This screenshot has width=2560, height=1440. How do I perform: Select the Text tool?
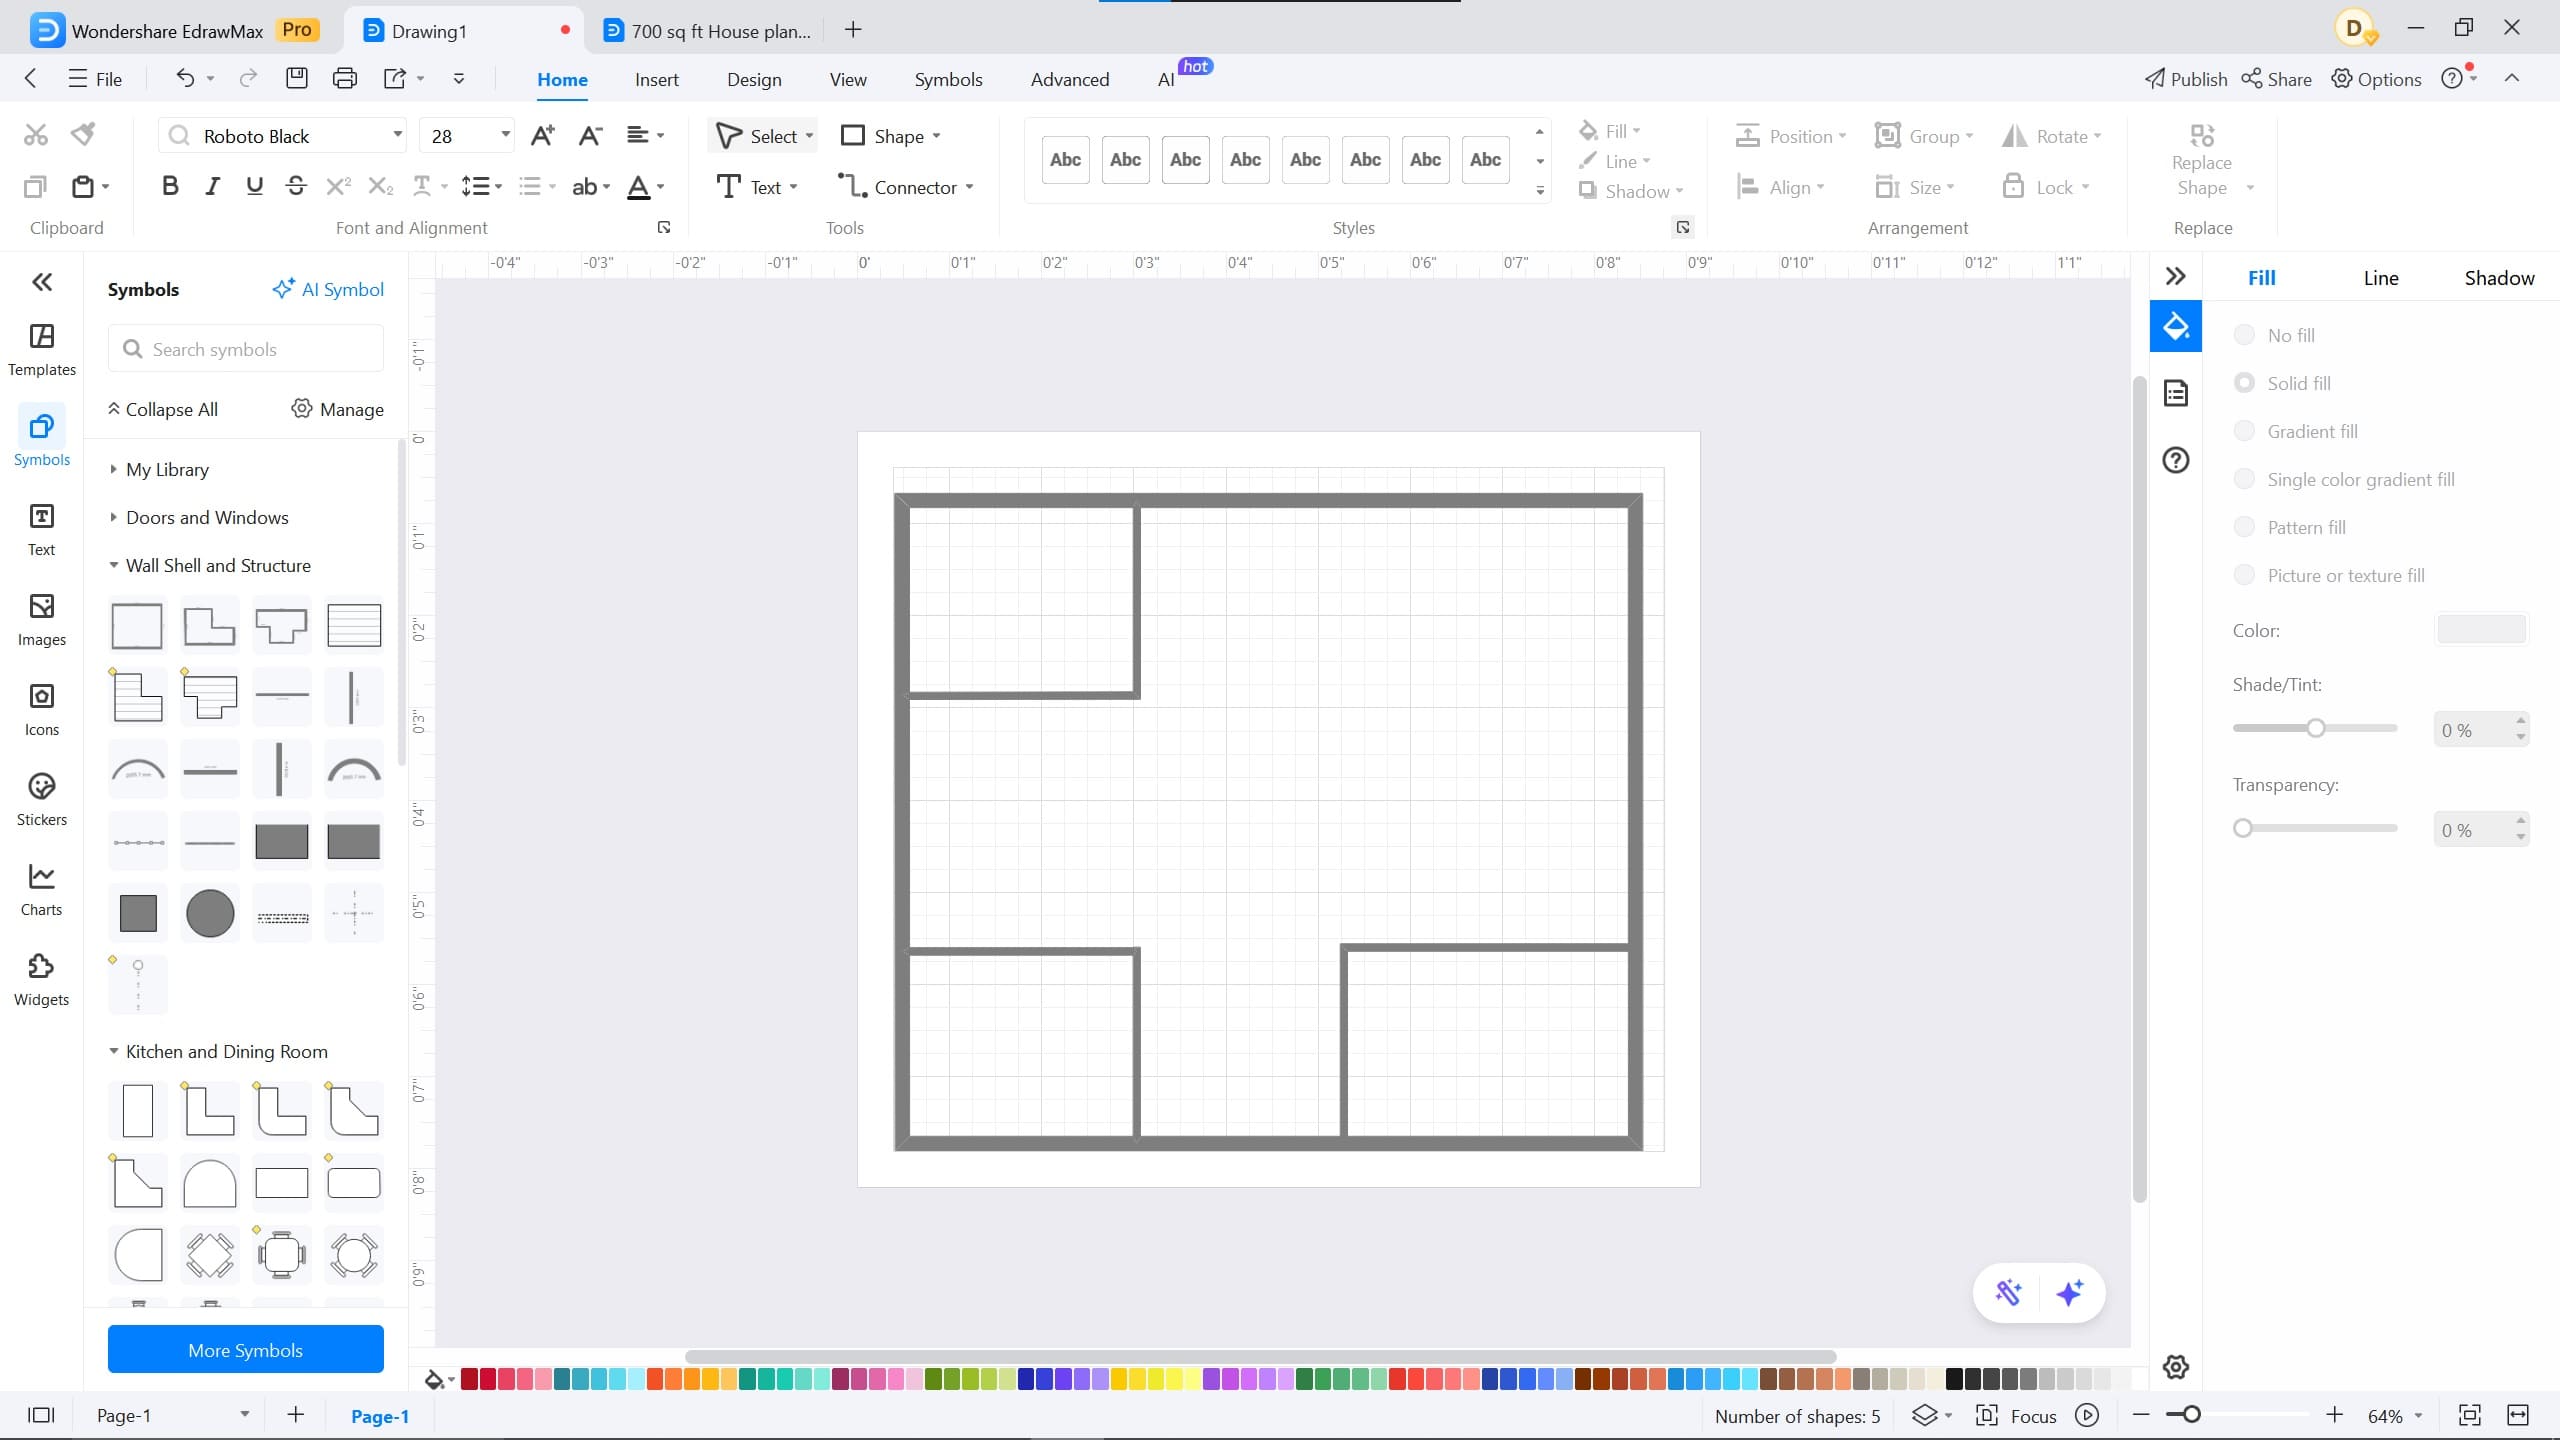(x=757, y=186)
